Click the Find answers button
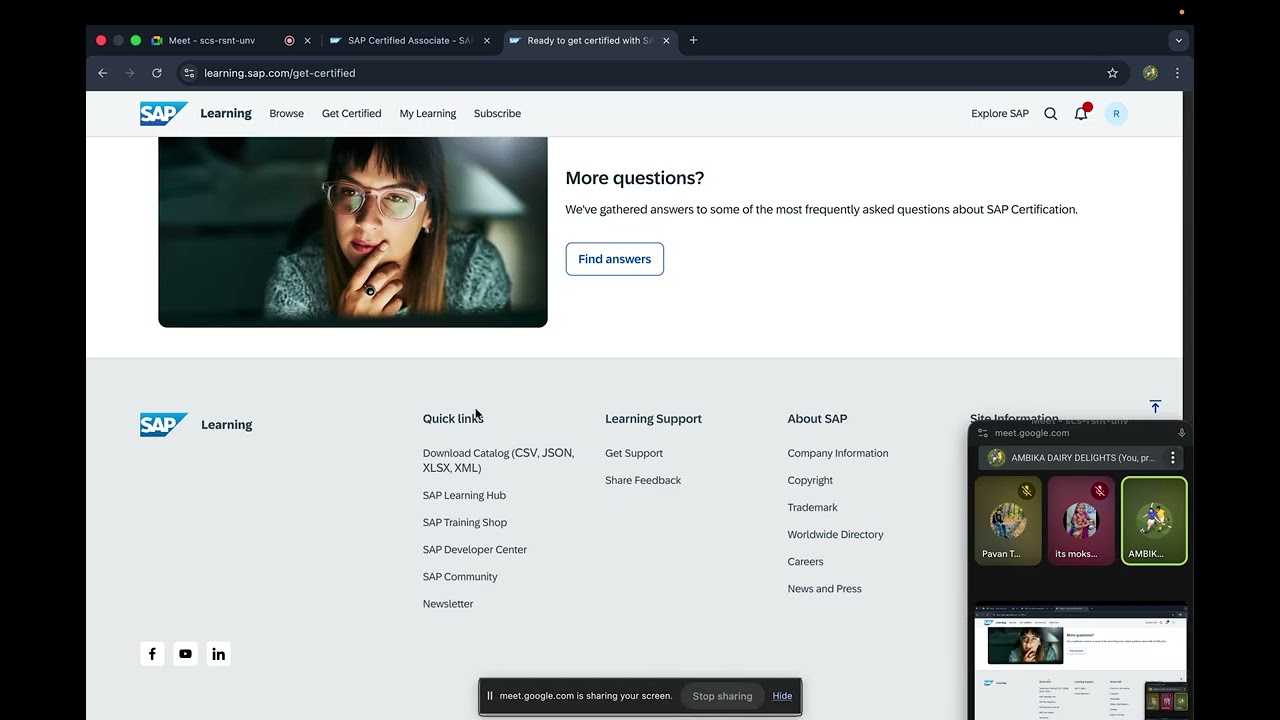 click(614, 259)
